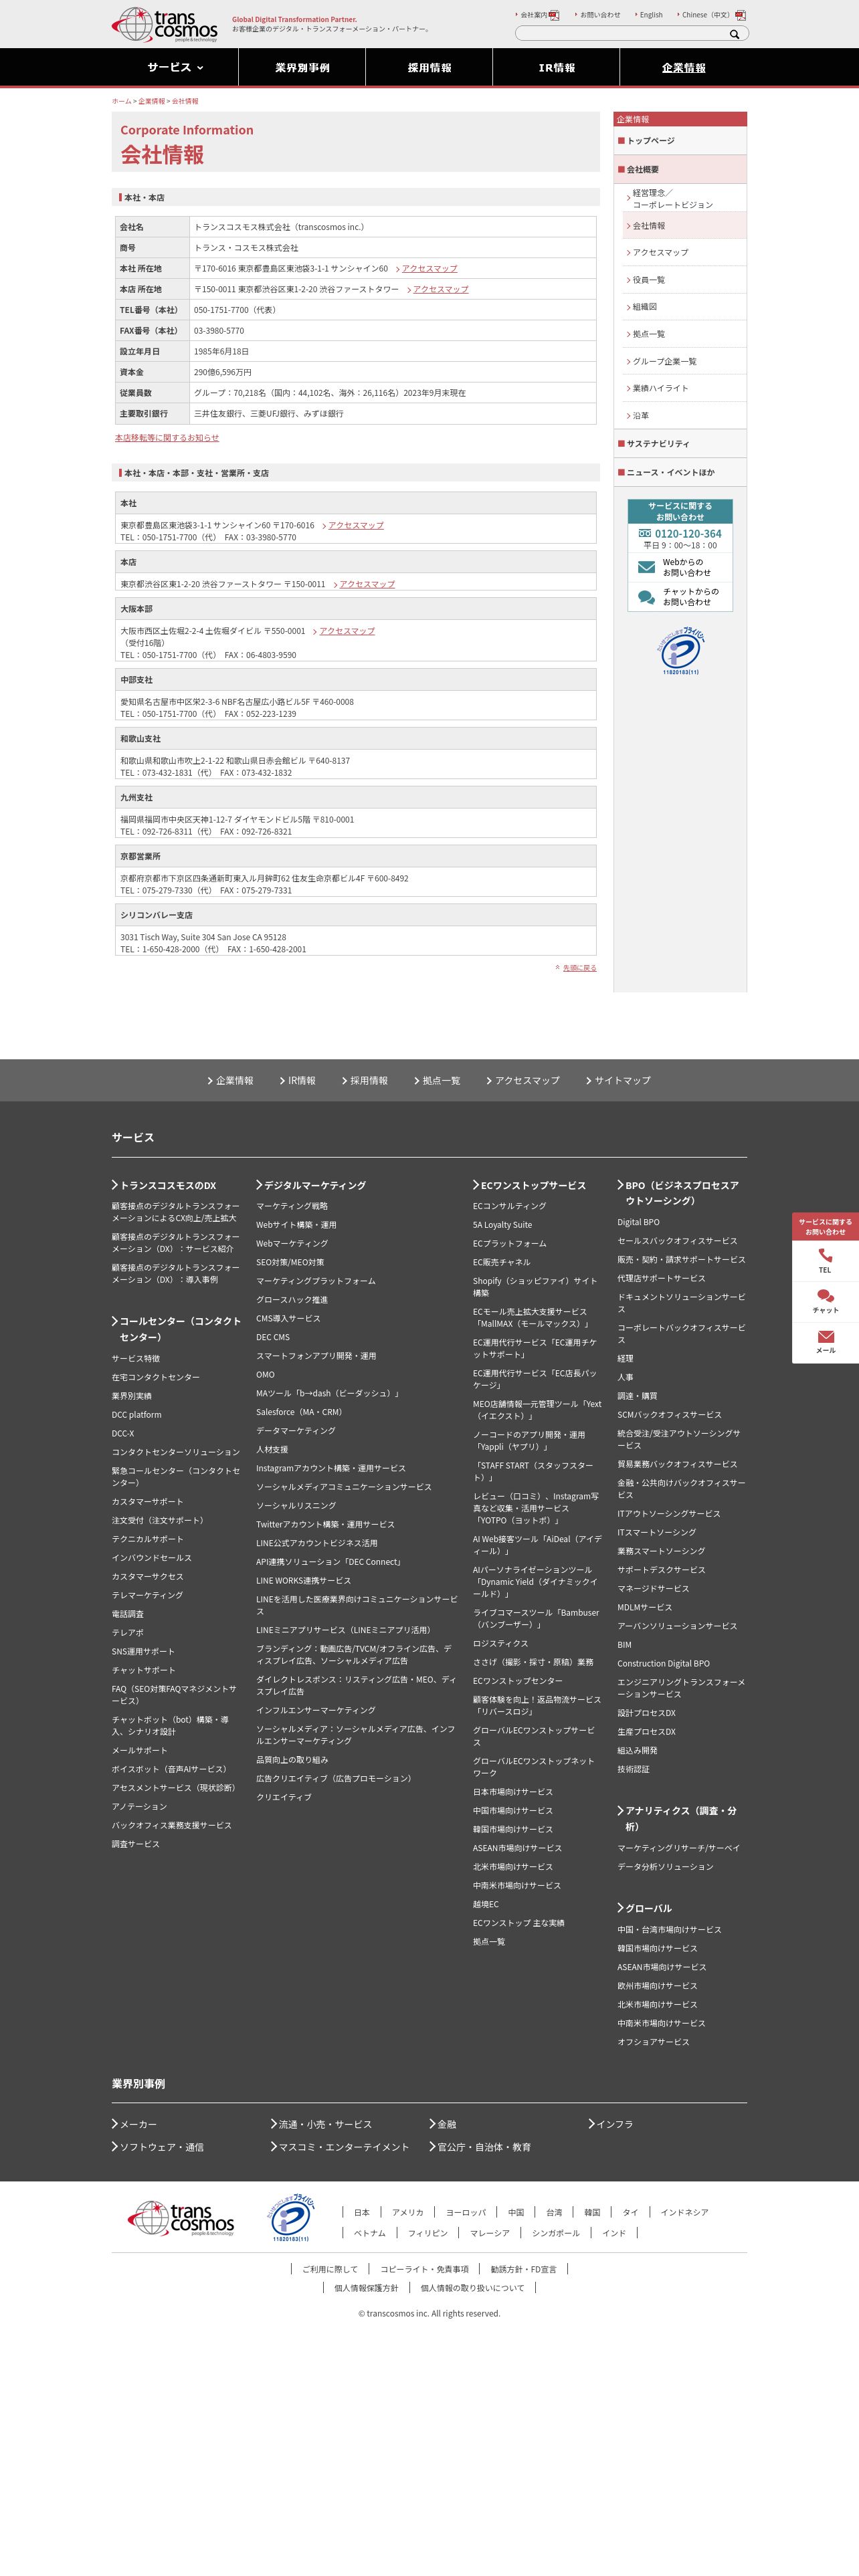Image resolution: width=859 pixels, height=2576 pixels.
Task: Open the 企業情報 navigation tab
Action: tap(683, 67)
